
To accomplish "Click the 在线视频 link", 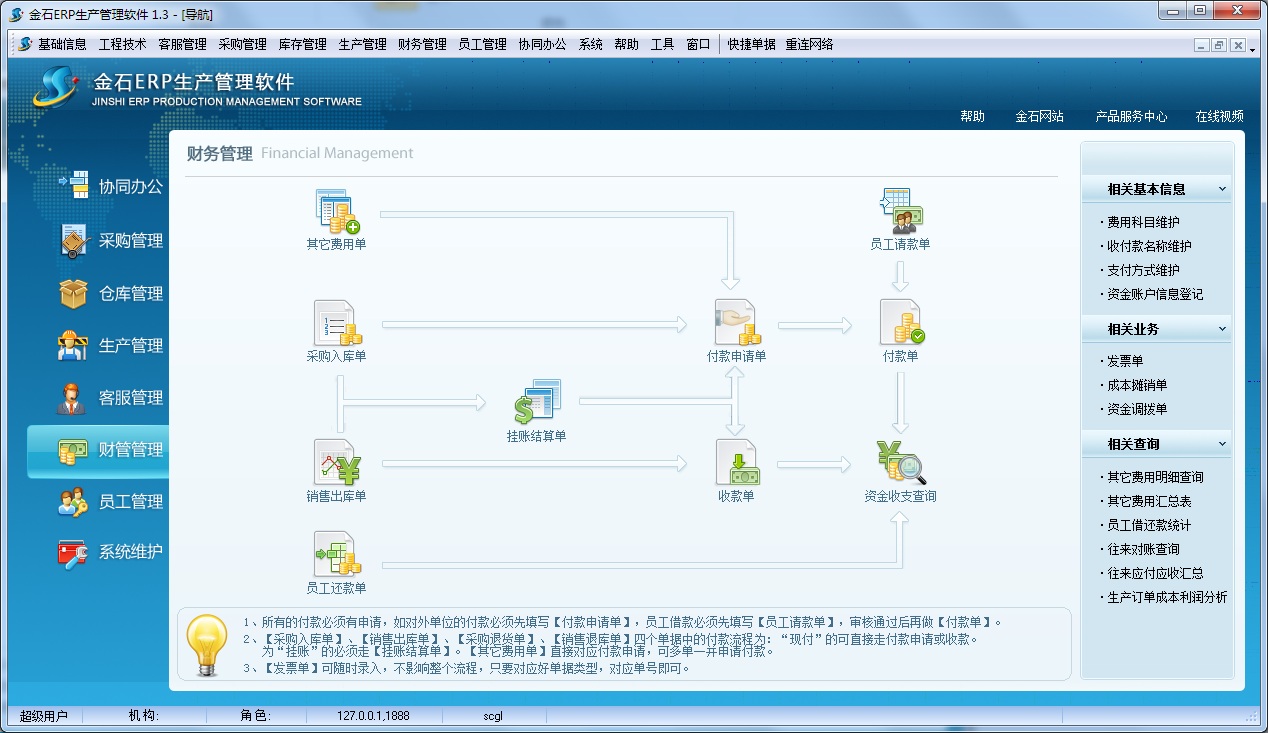I will click(x=1219, y=117).
